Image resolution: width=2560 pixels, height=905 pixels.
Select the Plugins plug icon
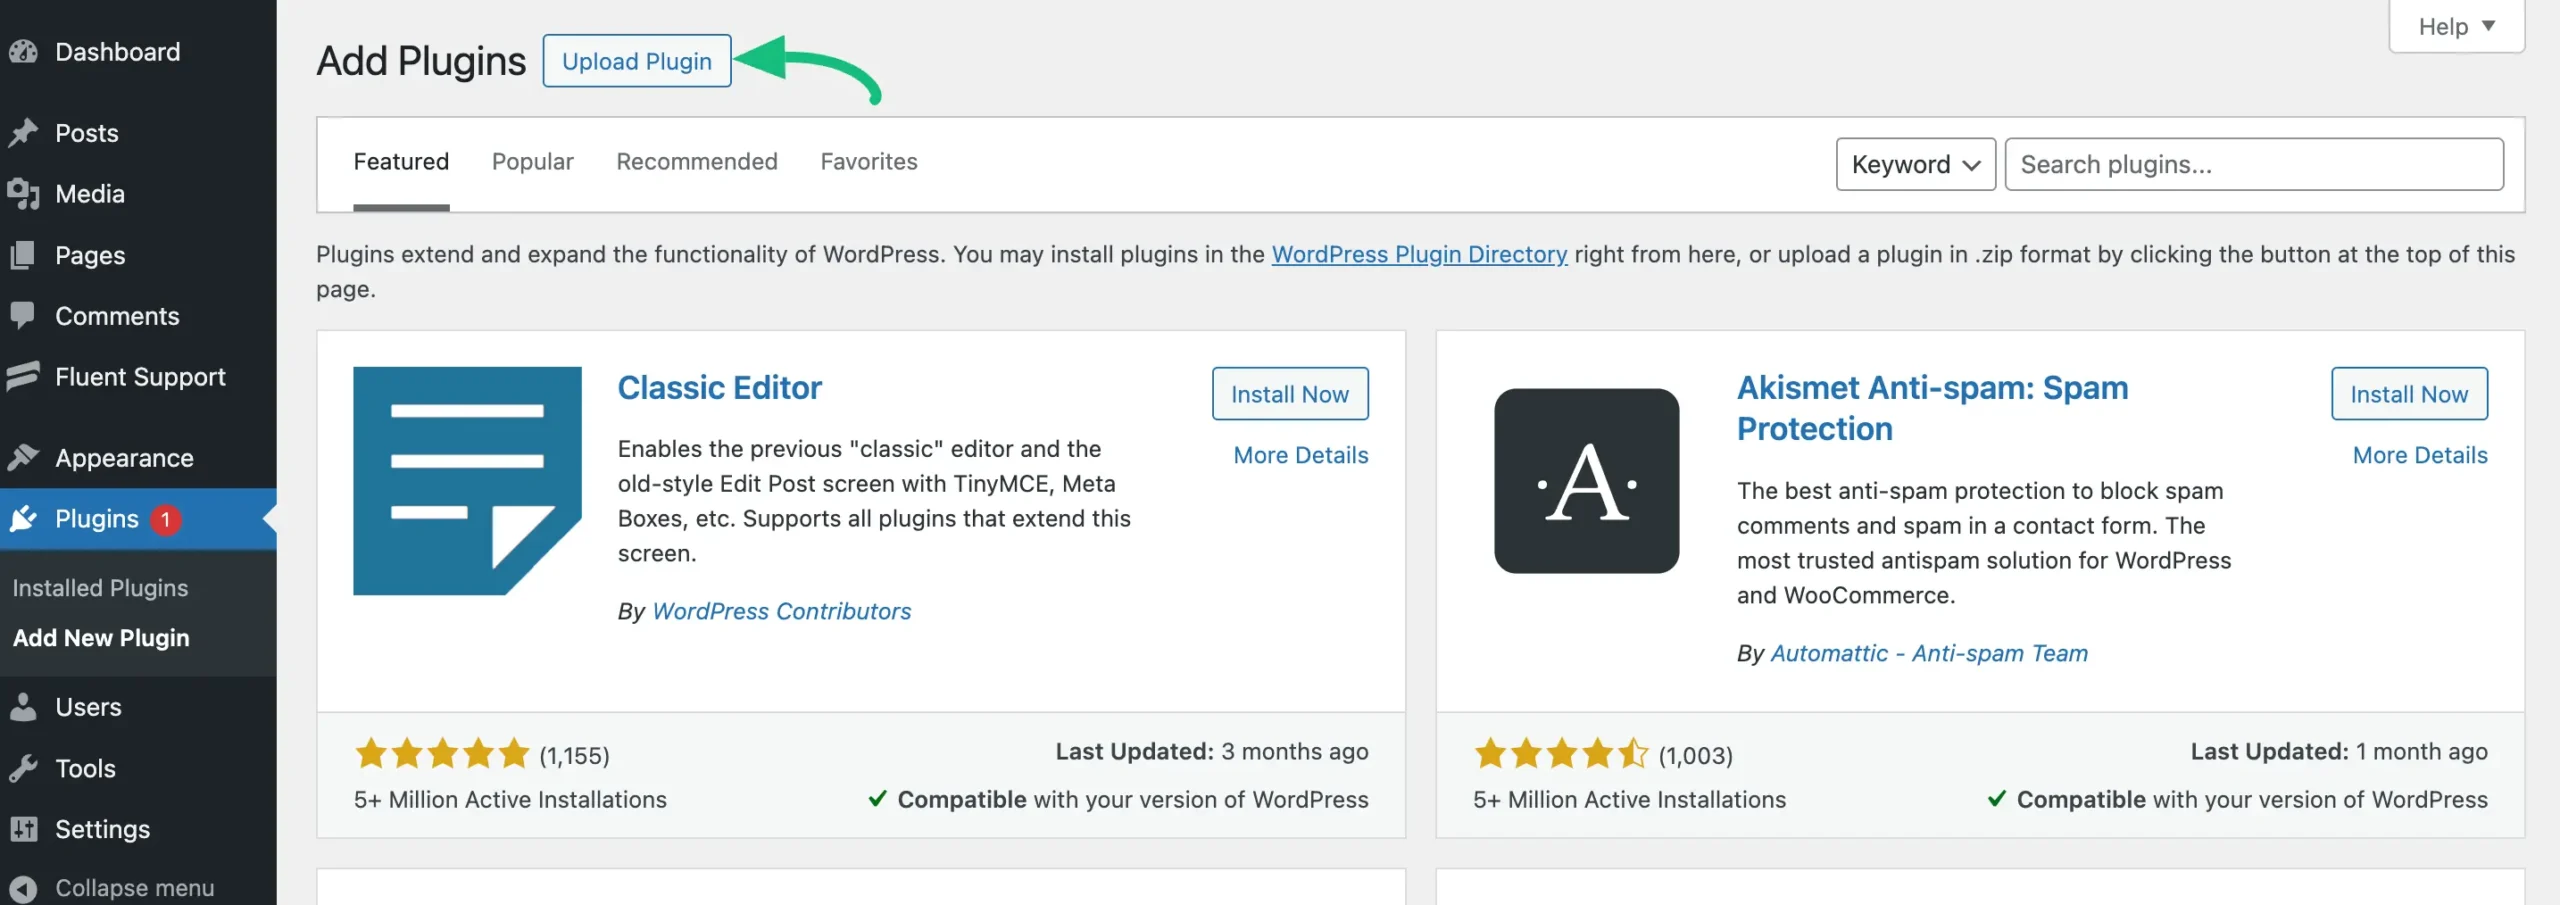23,519
